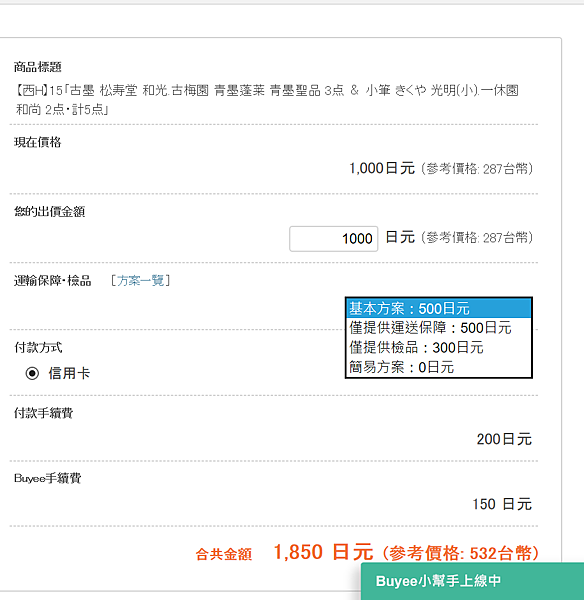Click the 信用卡 payment label text

(x=69, y=373)
